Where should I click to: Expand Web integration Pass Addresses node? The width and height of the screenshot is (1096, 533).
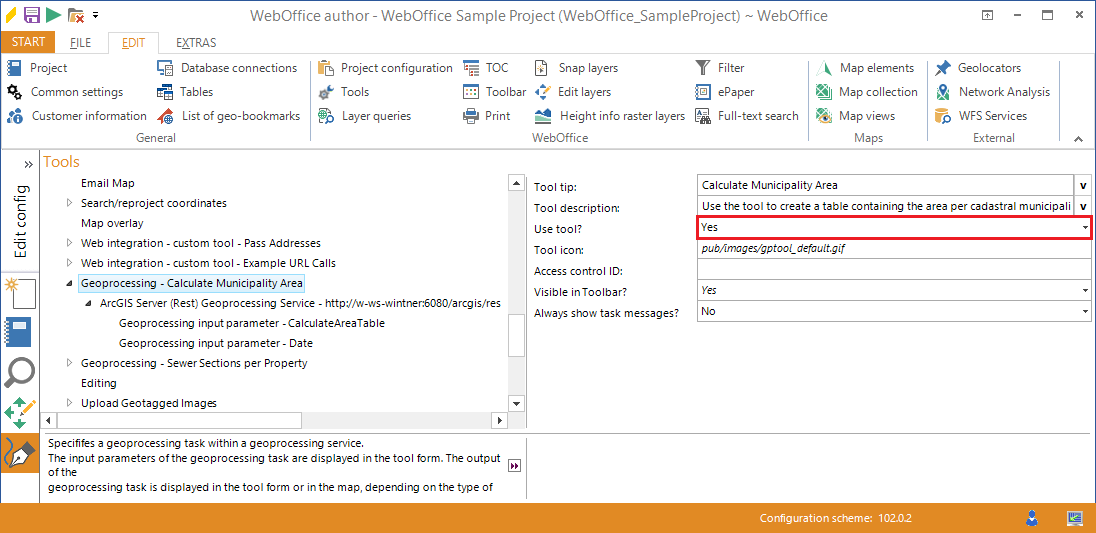(69, 243)
